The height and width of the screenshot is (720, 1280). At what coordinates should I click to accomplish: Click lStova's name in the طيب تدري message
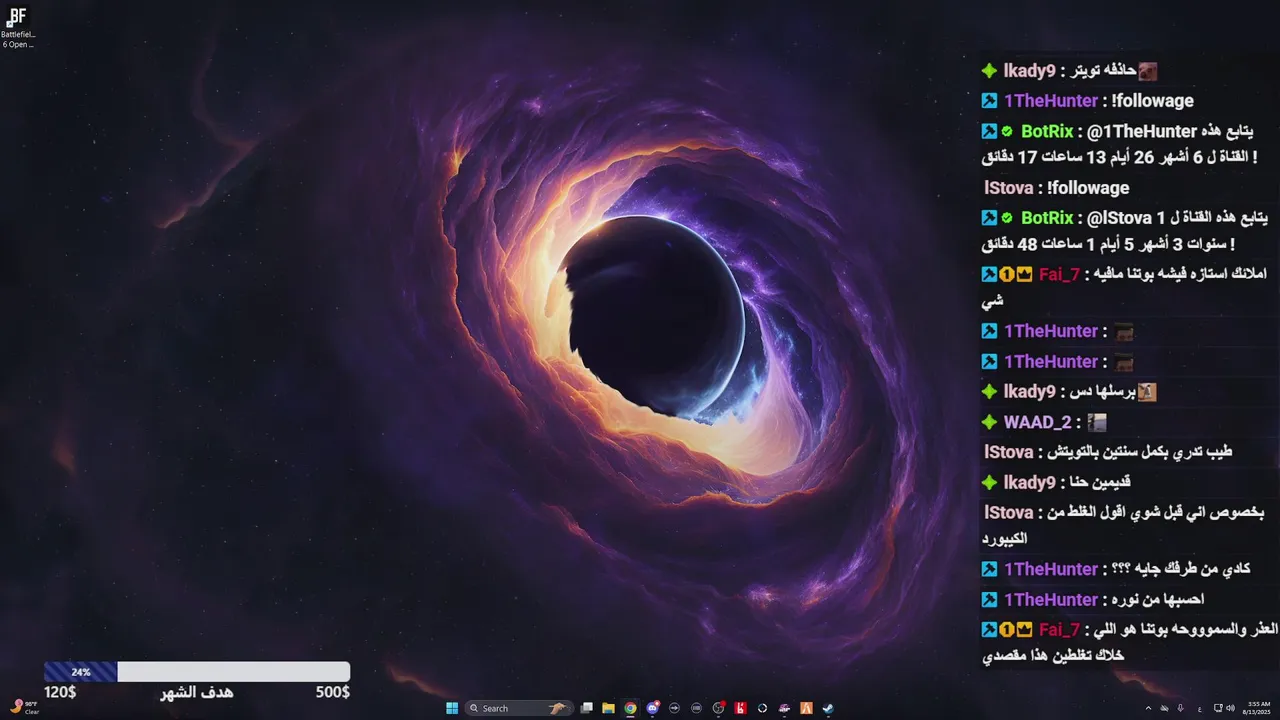[1008, 452]
